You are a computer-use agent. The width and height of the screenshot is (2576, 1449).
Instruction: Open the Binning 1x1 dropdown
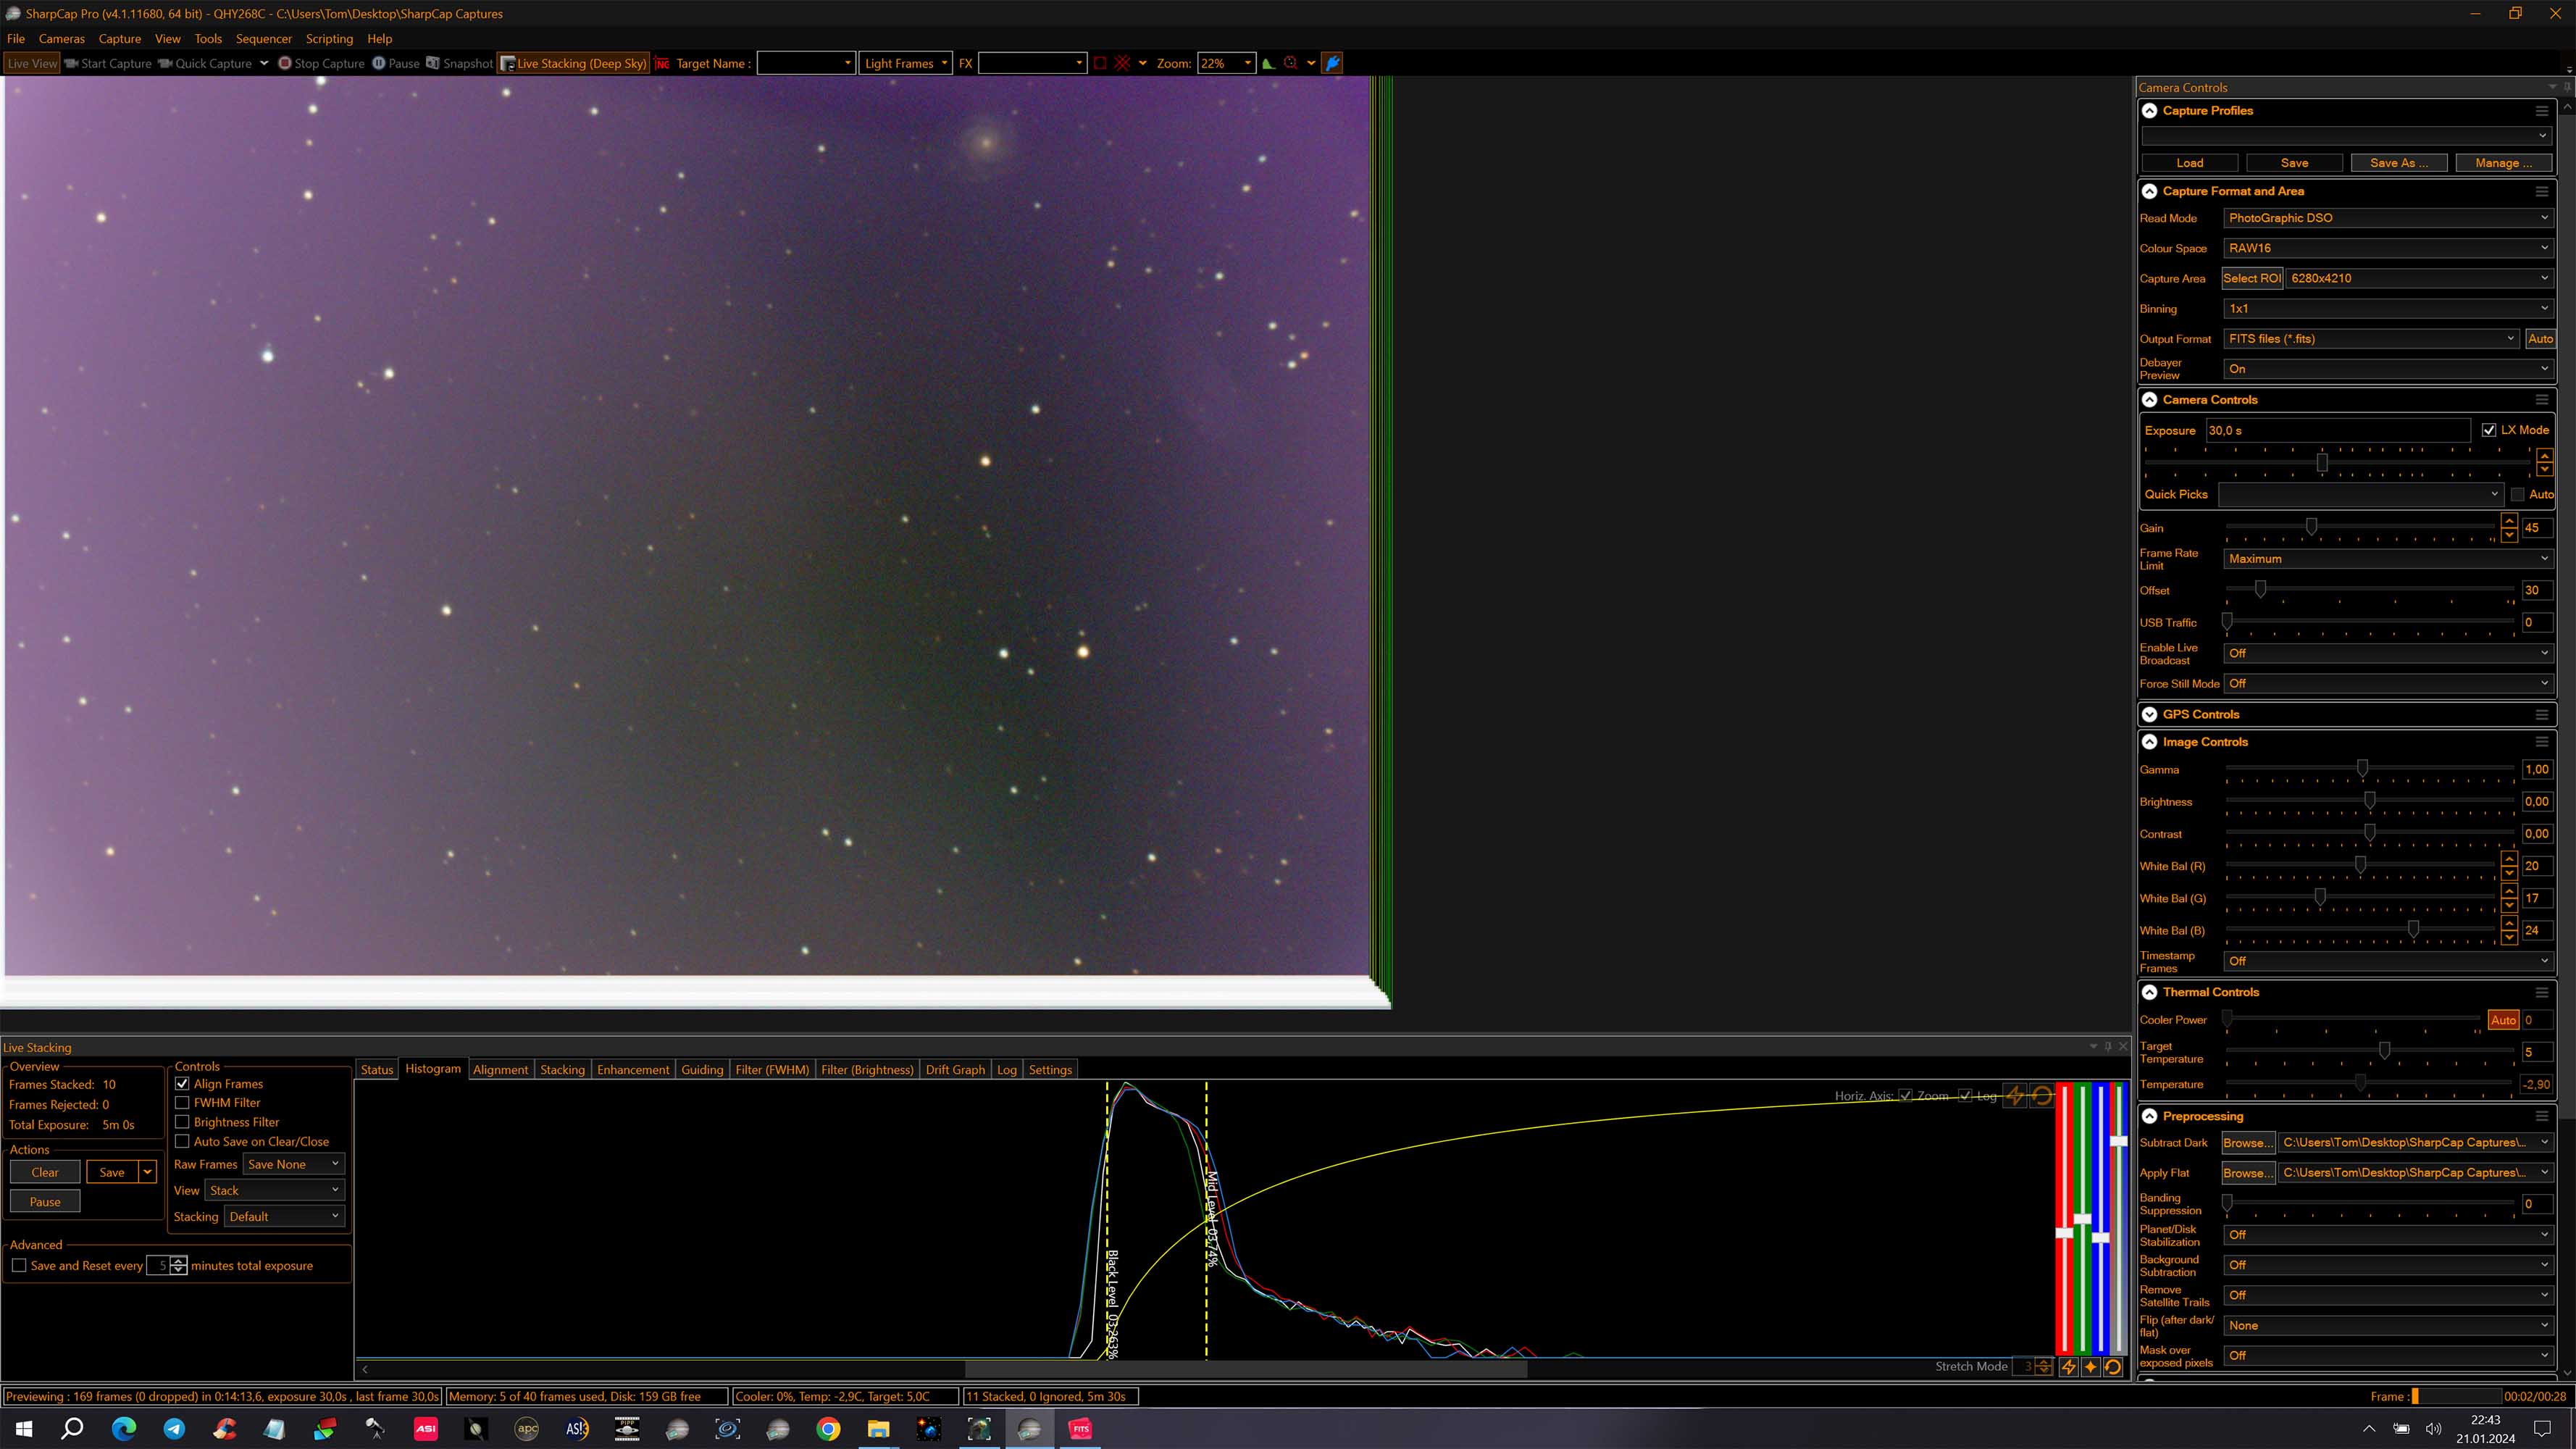2388,309
